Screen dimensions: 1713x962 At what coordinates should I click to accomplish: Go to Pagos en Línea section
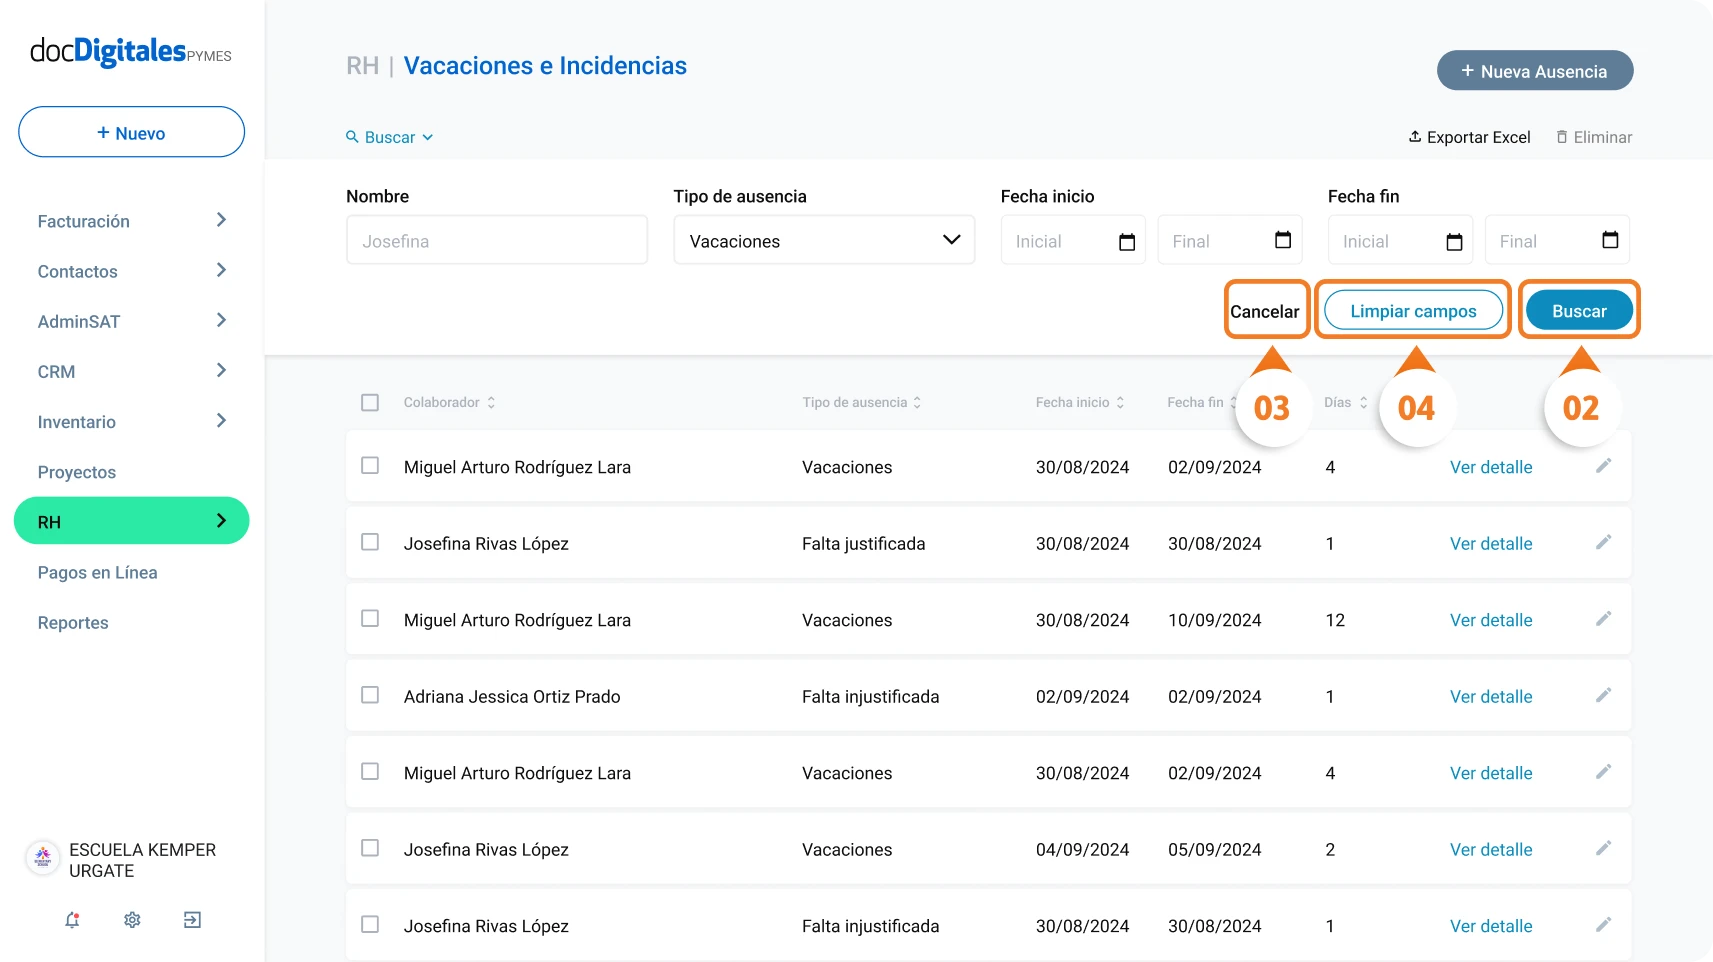click(98, 572)
